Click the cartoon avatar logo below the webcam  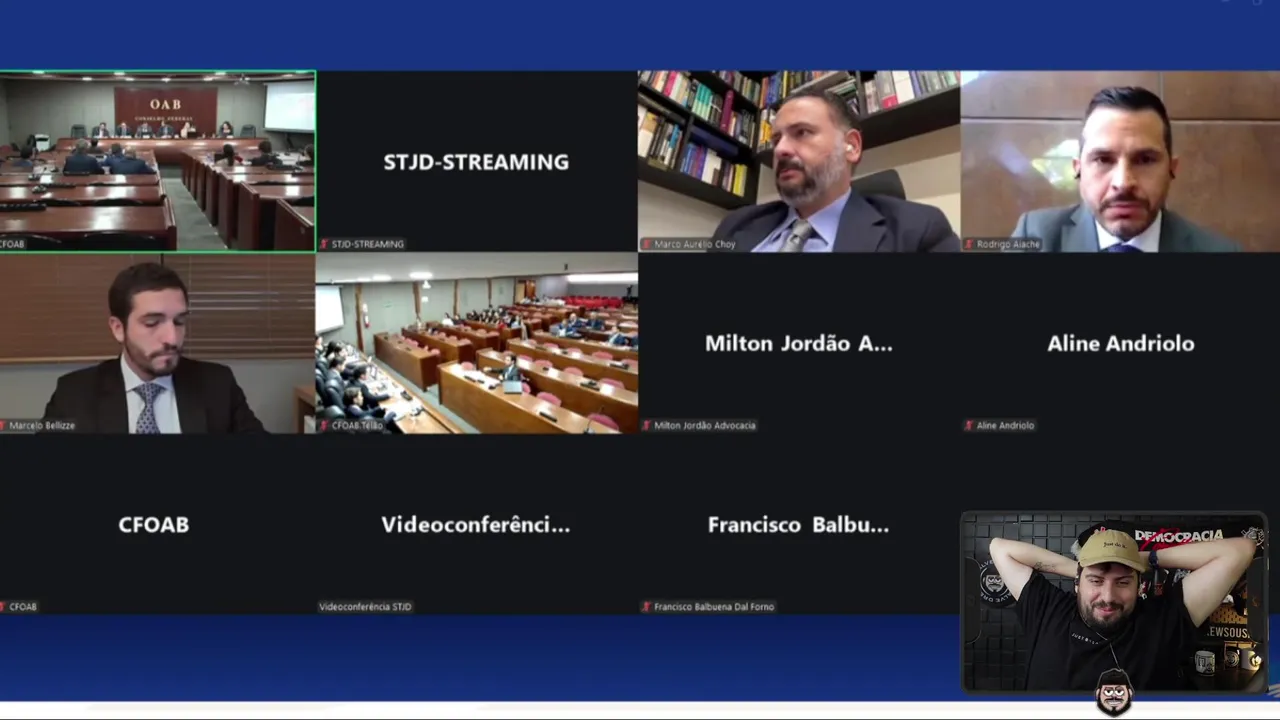tap(1114, 693)
